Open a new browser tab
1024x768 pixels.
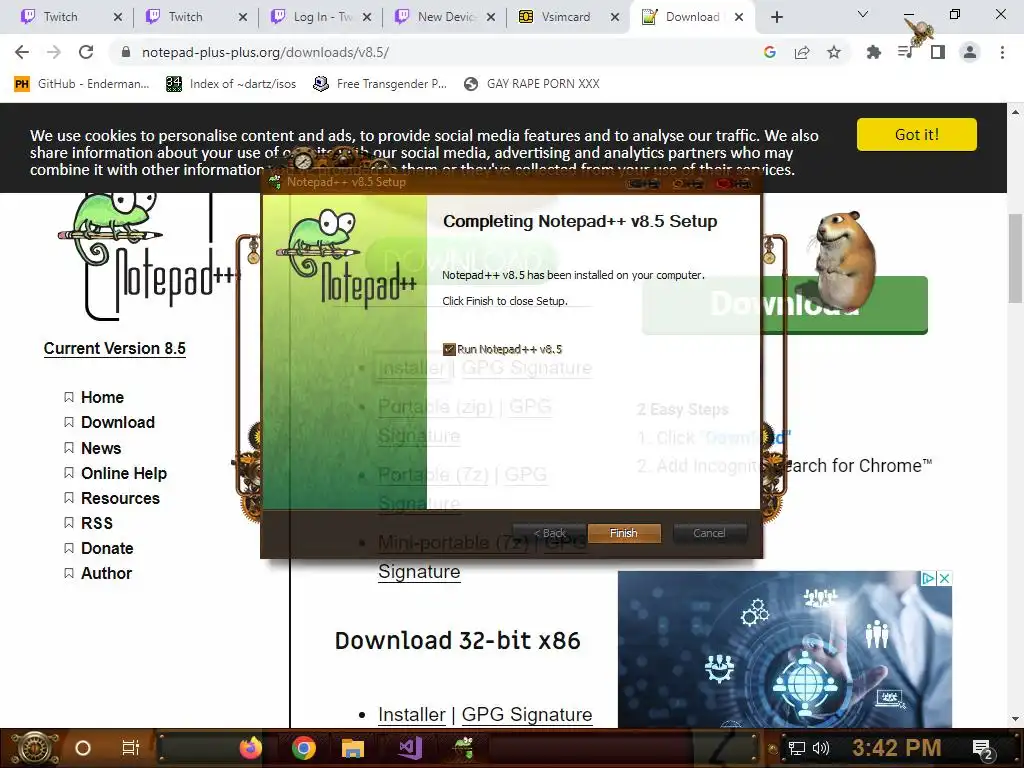pyautogui.click(x=776, y=17)
